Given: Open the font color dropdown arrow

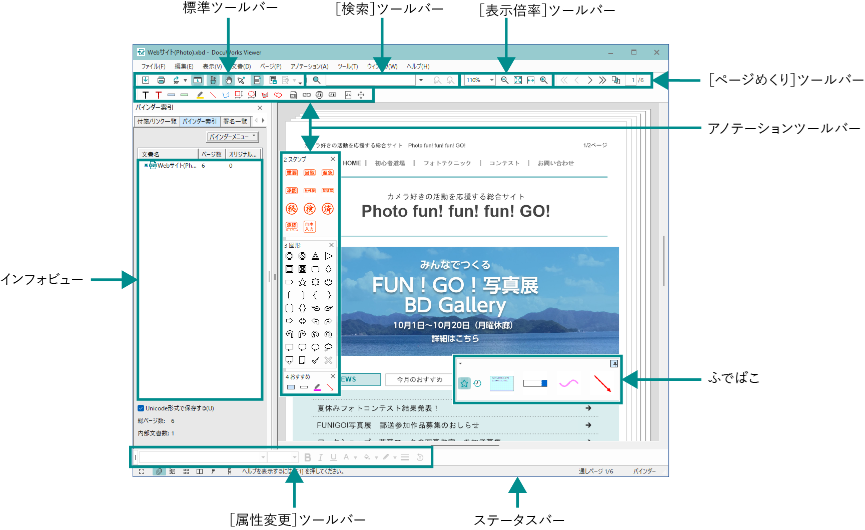Looking at the screenshot, I should [x=355, y=457].
